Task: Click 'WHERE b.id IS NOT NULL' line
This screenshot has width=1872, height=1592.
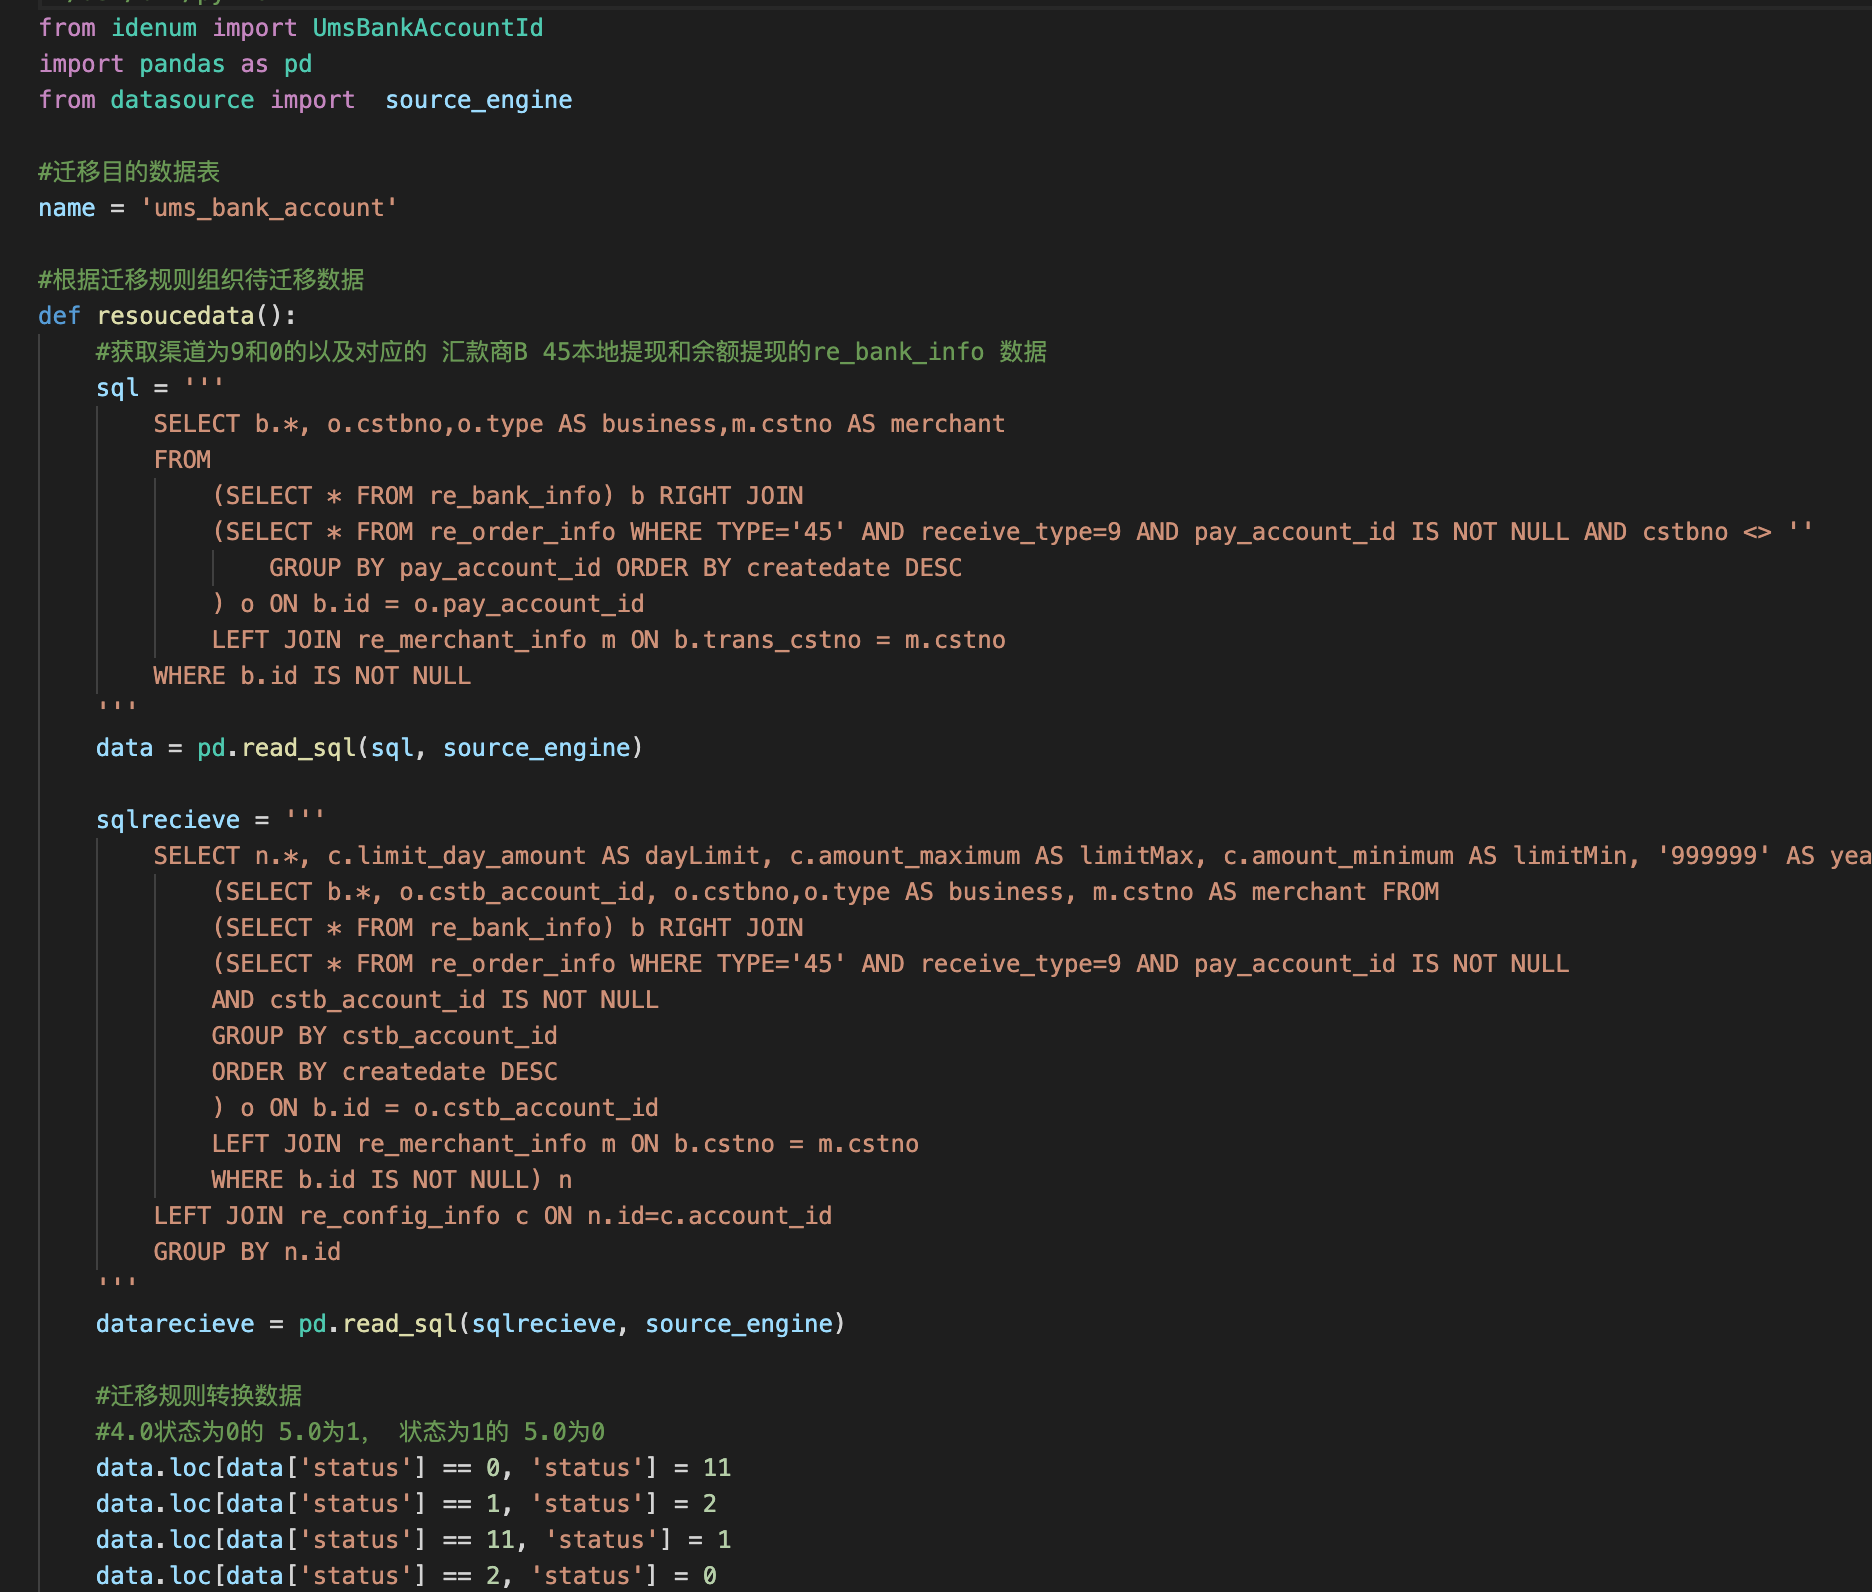Action: 312,676
